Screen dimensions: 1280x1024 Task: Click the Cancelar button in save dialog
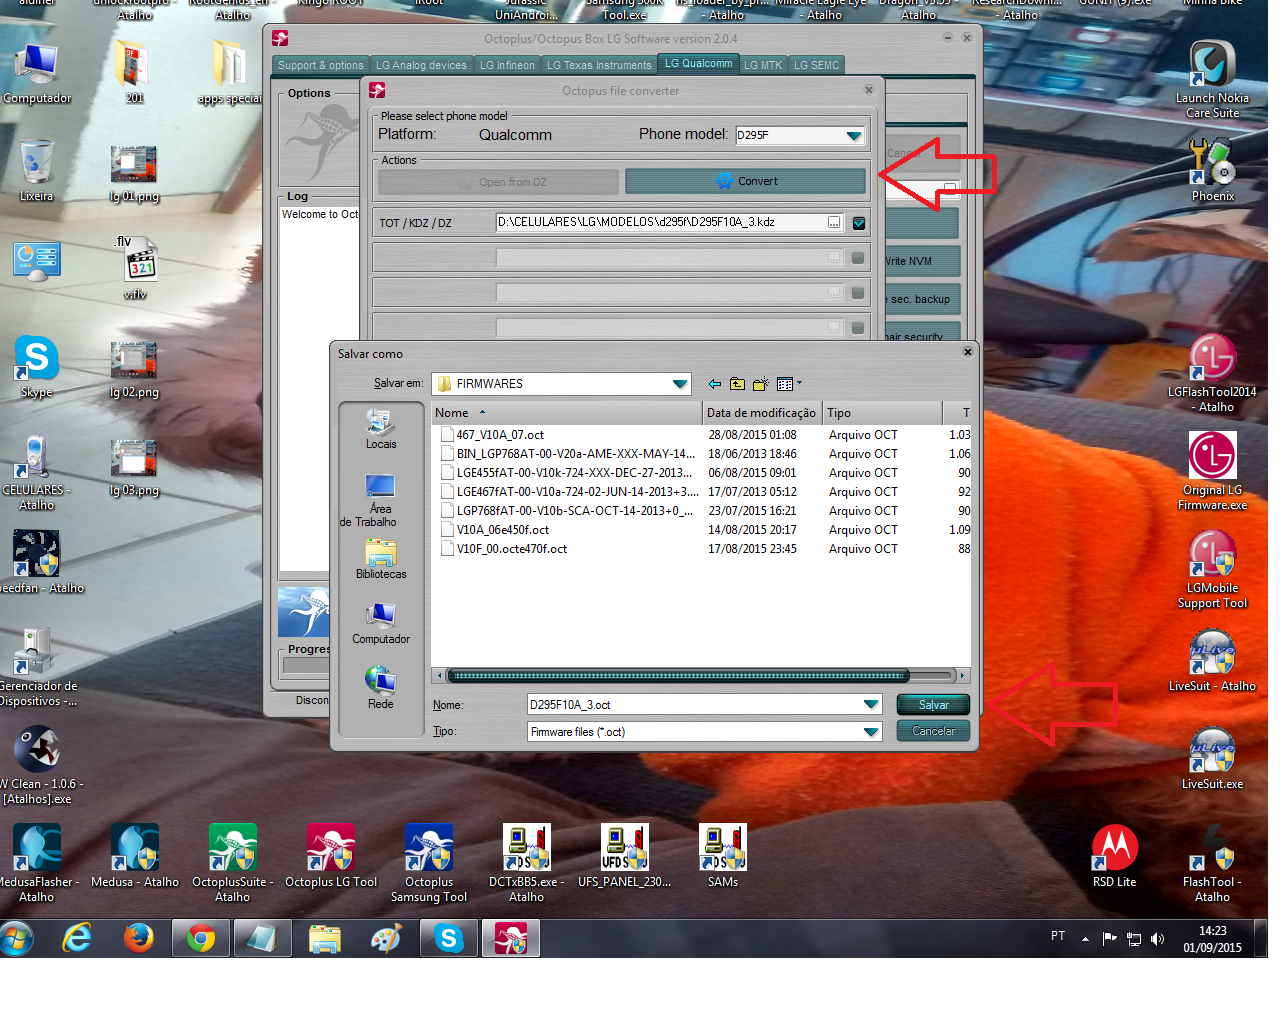933,731
